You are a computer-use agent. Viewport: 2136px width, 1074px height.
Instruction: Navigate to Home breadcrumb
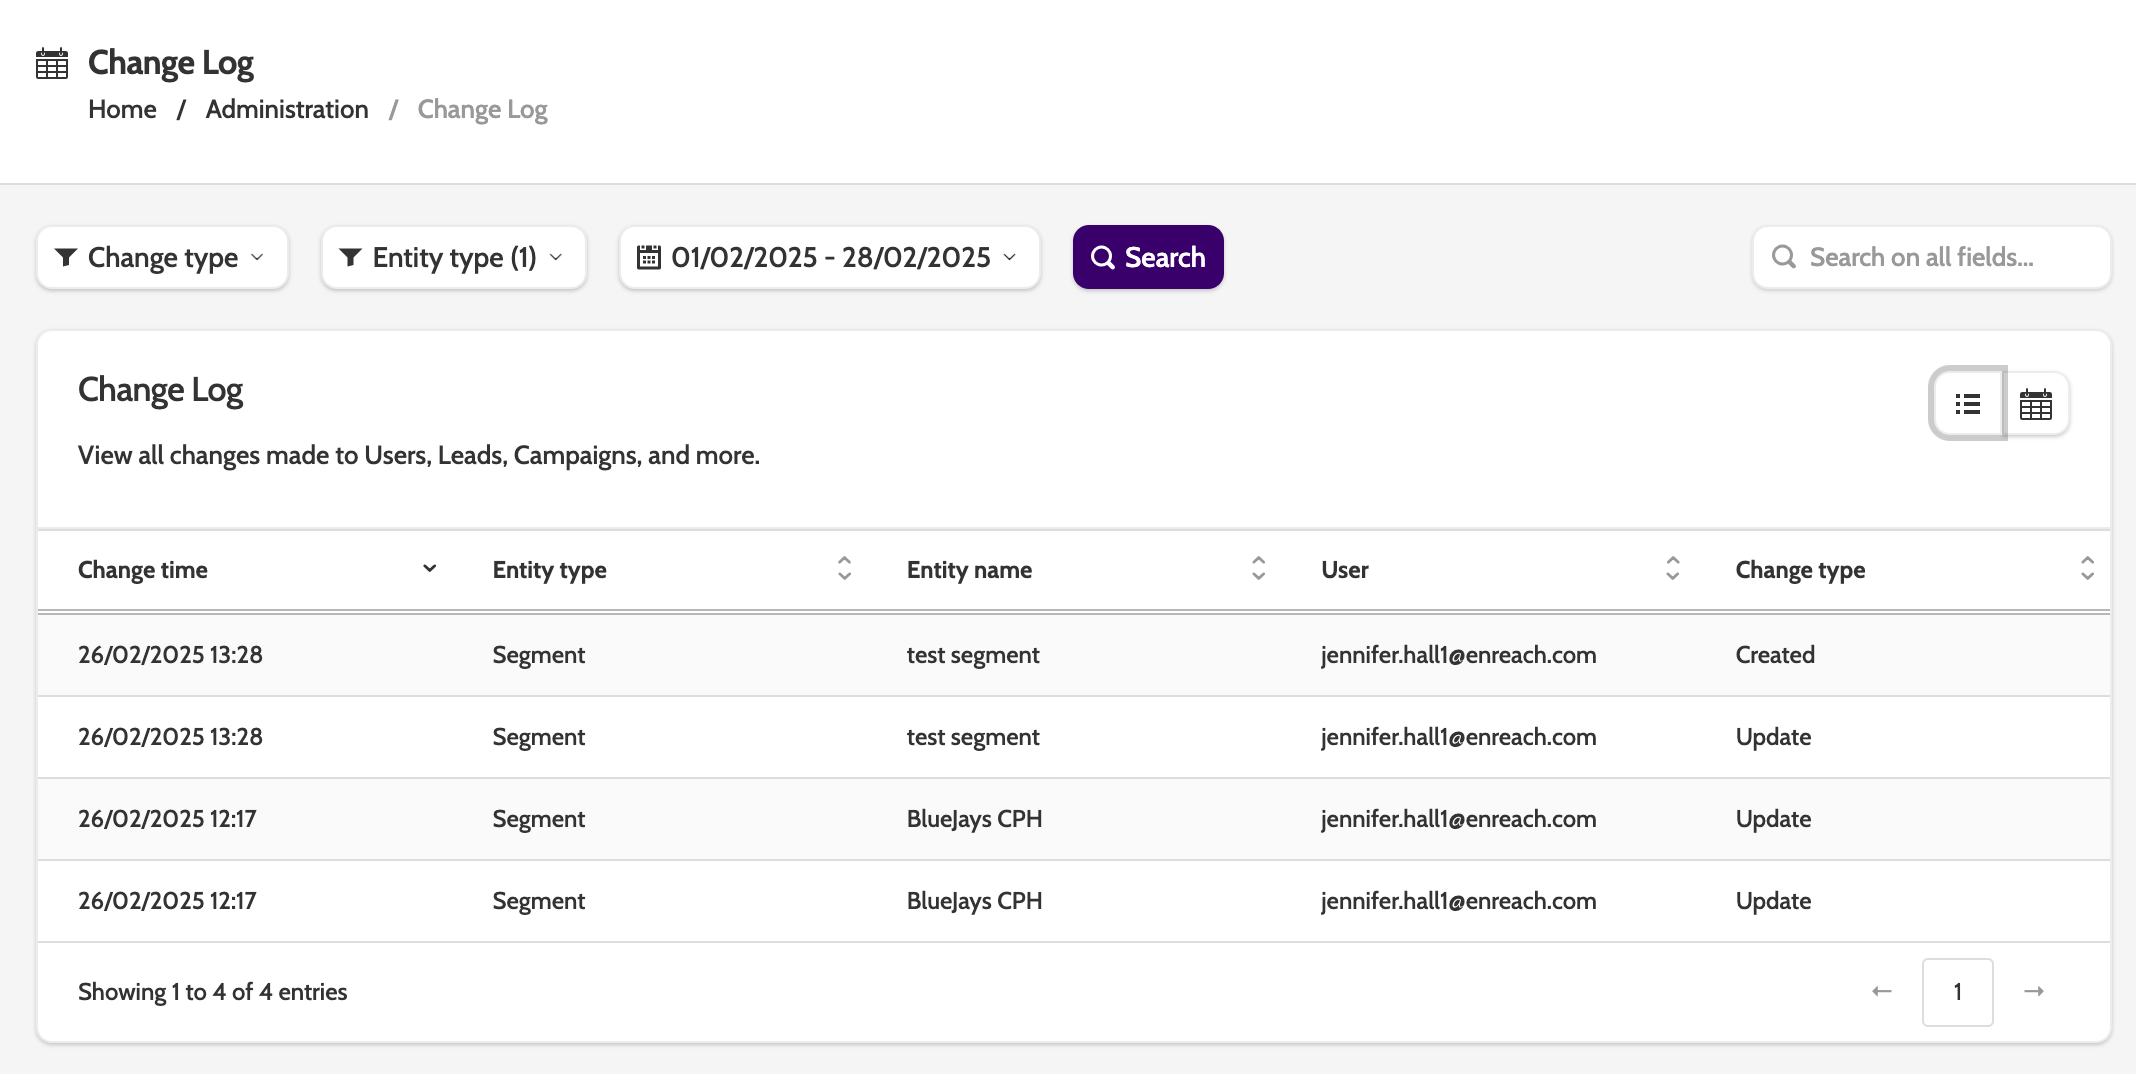coord(122,109)
